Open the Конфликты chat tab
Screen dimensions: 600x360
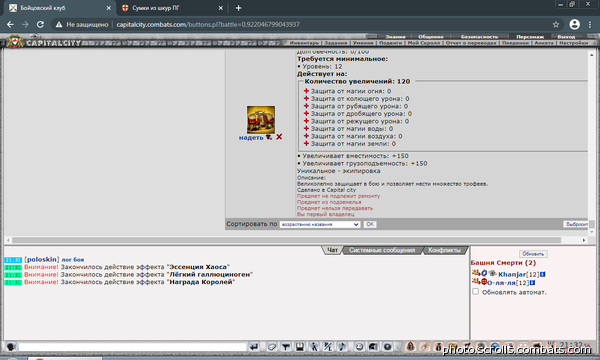(x=444, y=250)
